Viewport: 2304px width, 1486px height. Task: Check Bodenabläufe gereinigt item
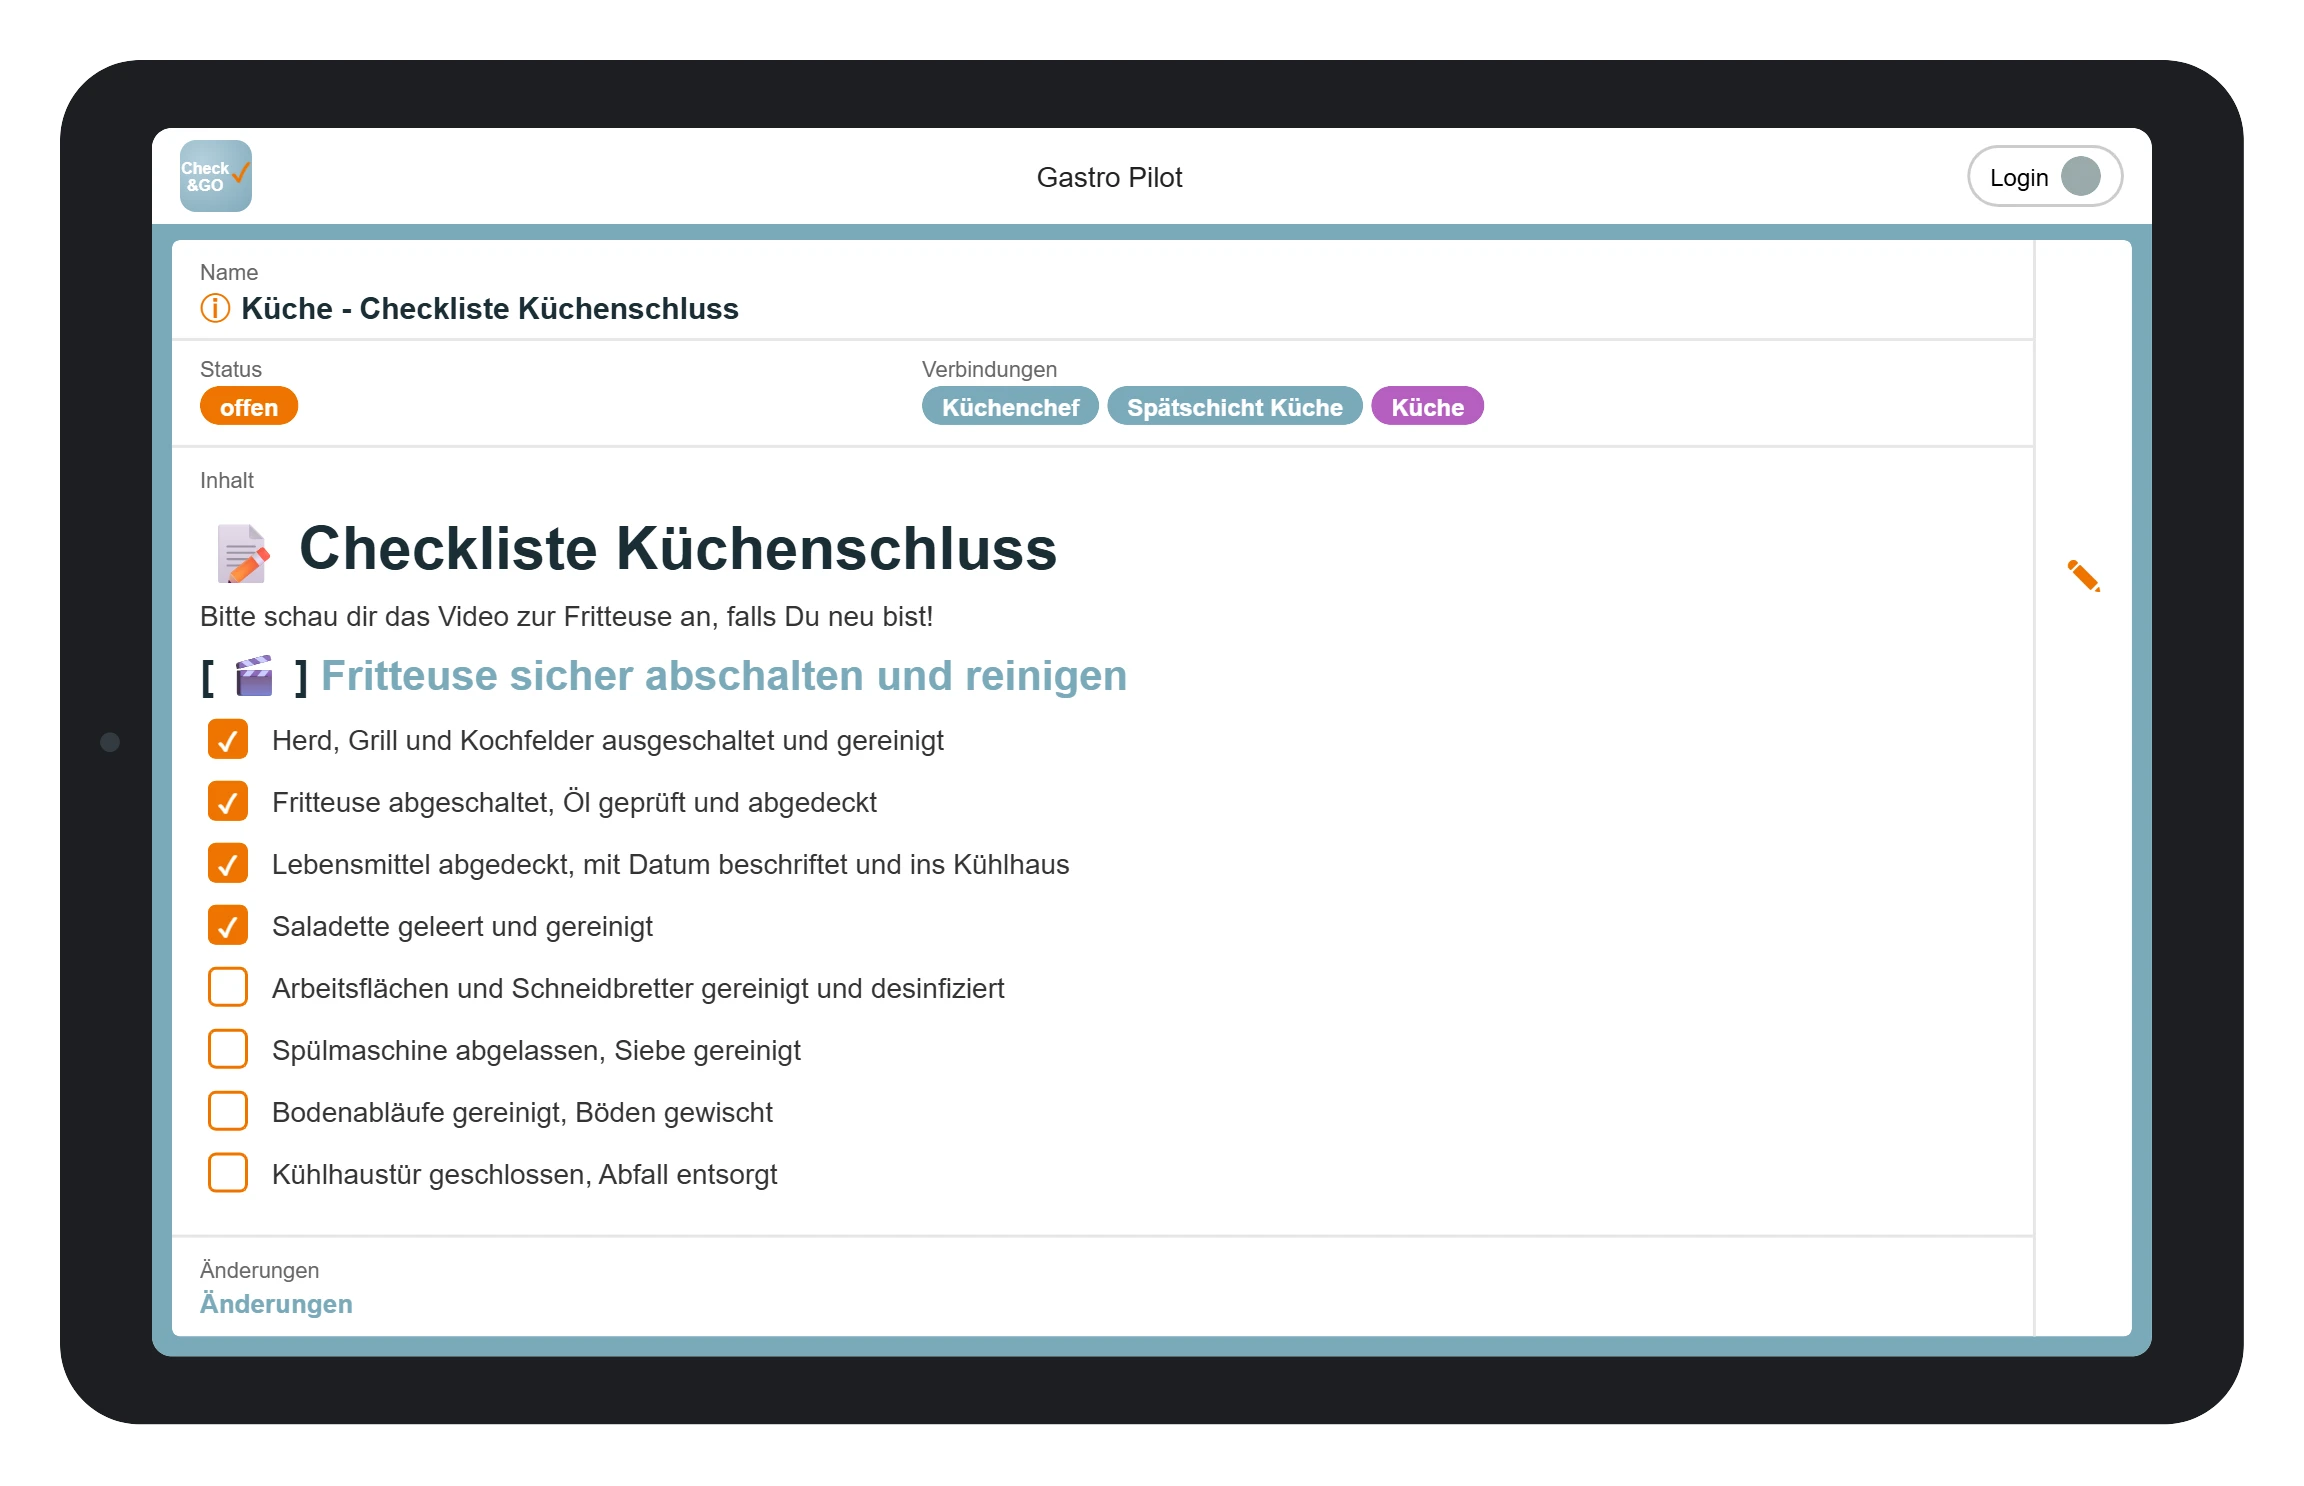point(228,1112)
